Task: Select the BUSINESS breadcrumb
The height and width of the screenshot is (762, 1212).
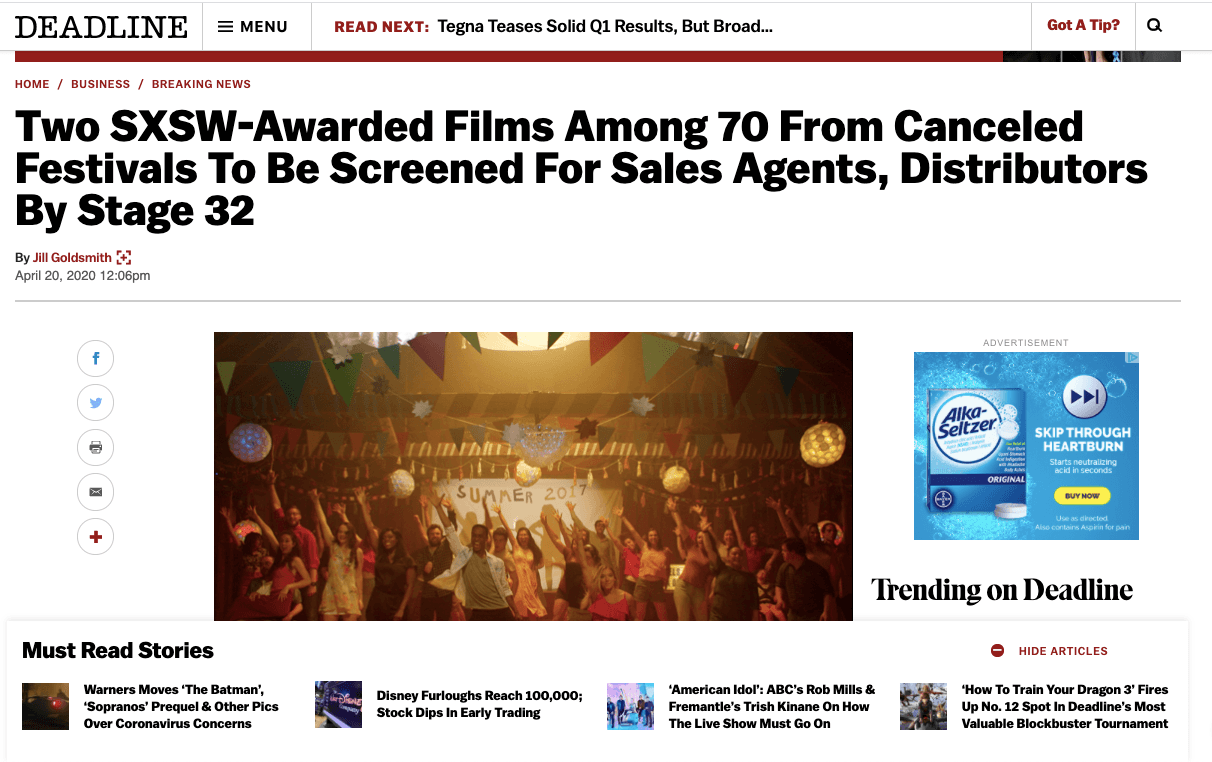Action: point(100,84)
